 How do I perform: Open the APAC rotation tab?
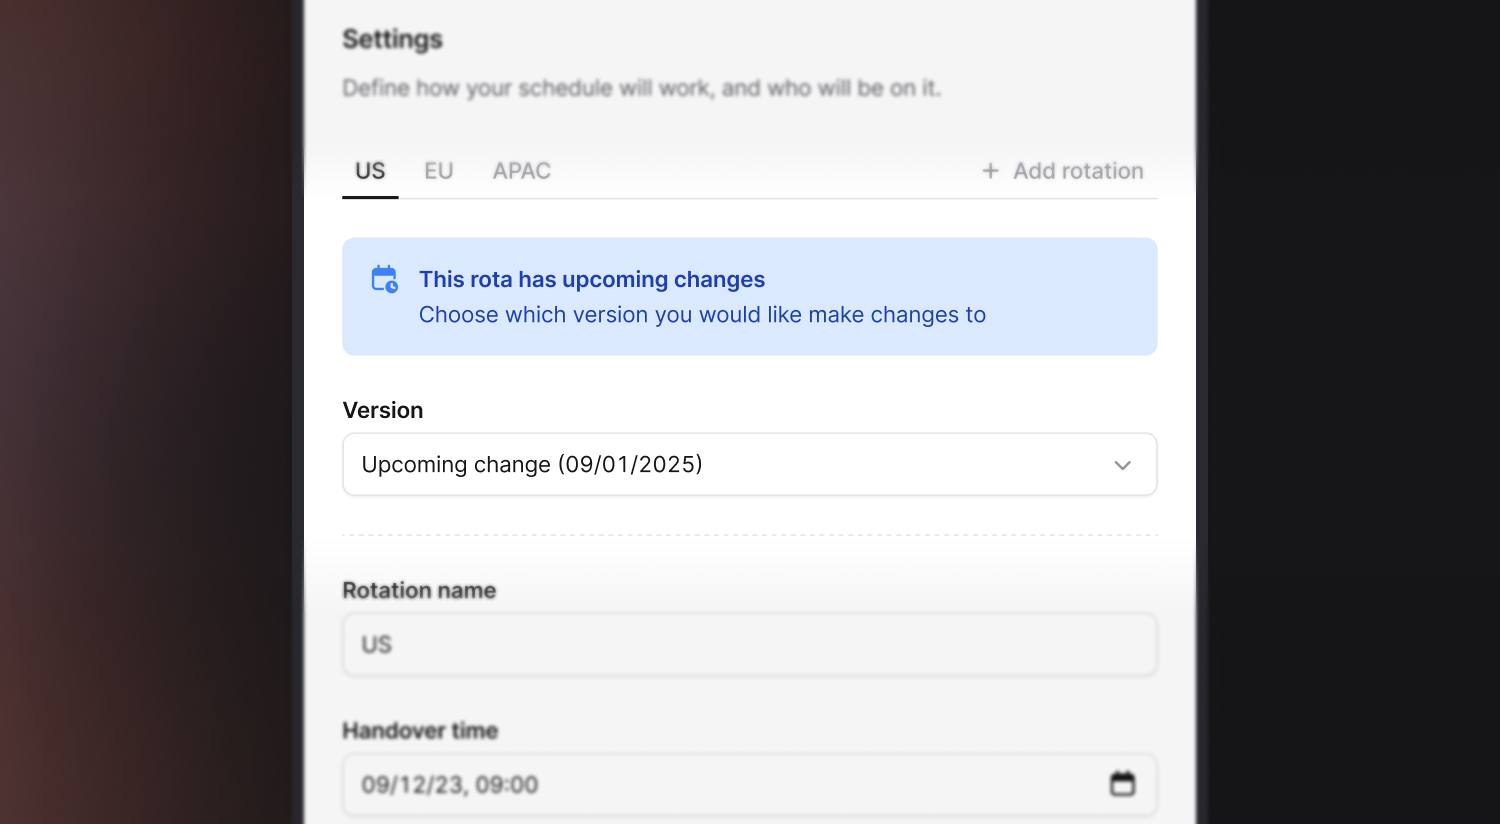tap(521, 171)
